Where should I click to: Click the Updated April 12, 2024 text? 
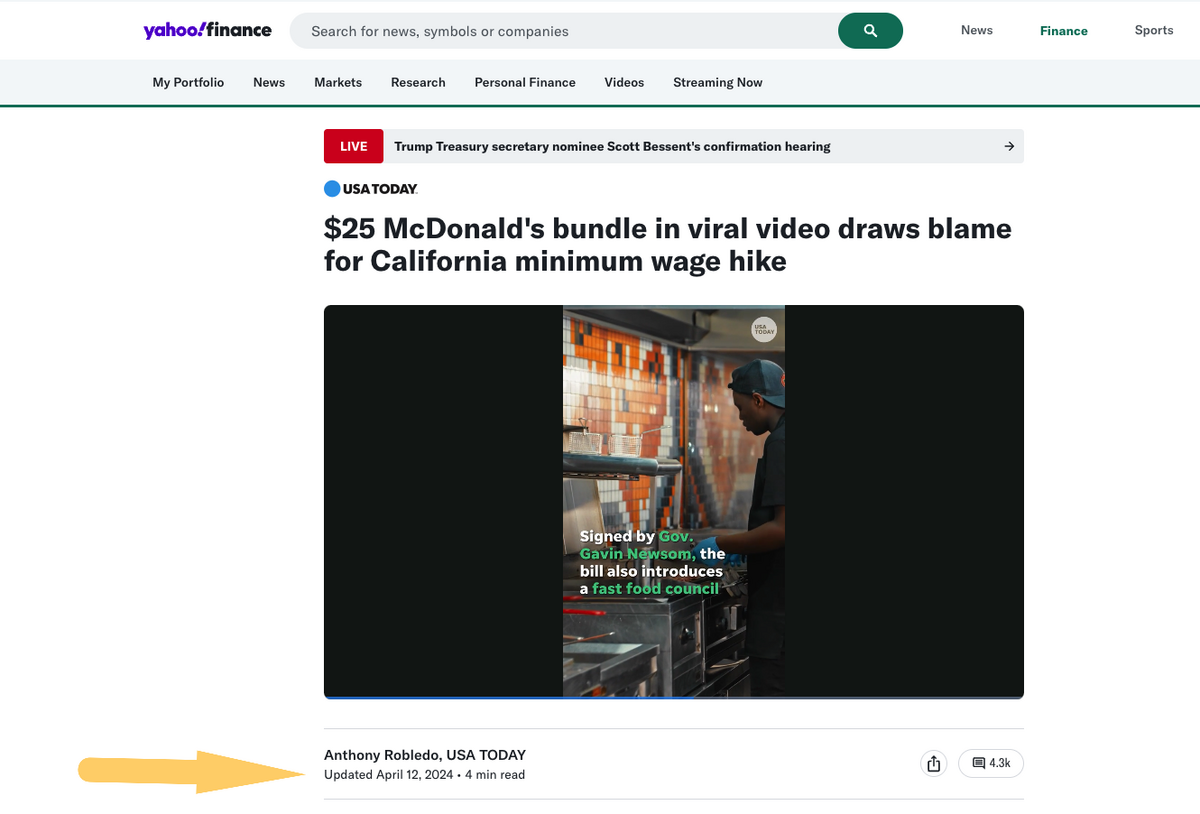coord(388,775)
